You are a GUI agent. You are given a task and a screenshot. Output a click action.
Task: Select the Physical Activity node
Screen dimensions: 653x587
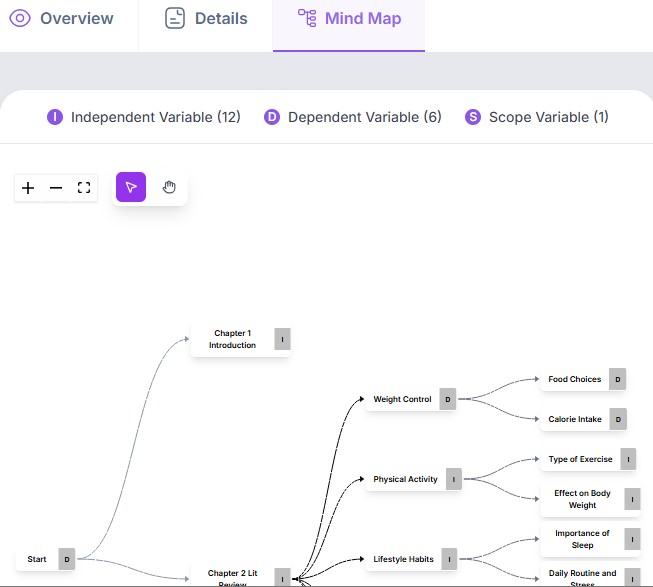pos(414,479)
